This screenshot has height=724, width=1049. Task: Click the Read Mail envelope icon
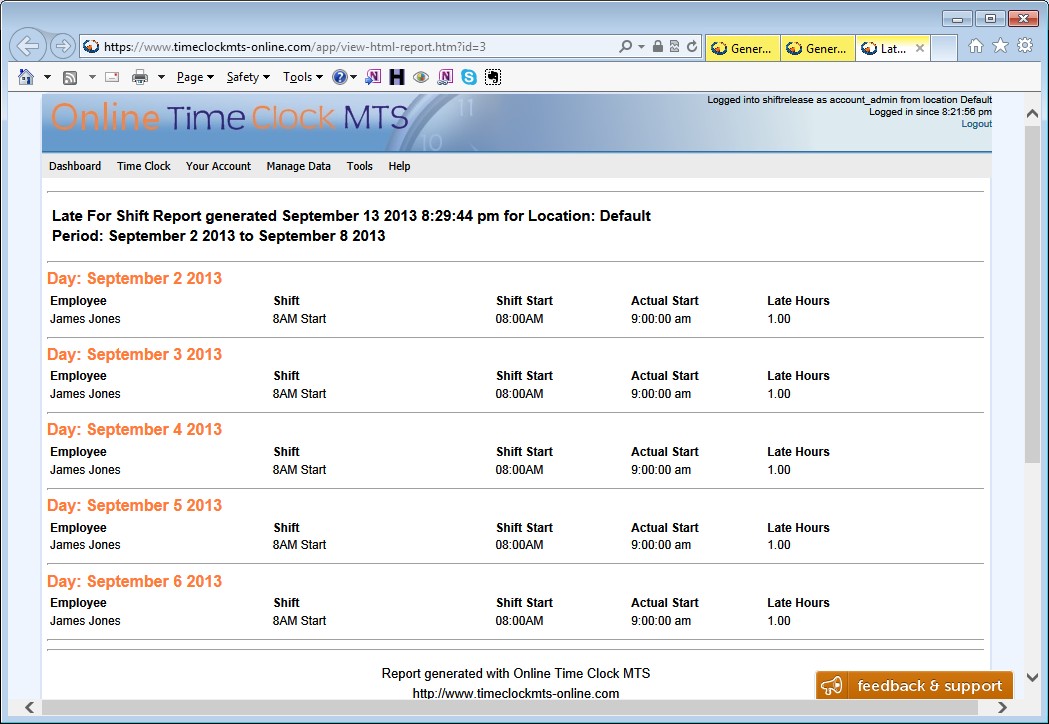pos(112,77)
